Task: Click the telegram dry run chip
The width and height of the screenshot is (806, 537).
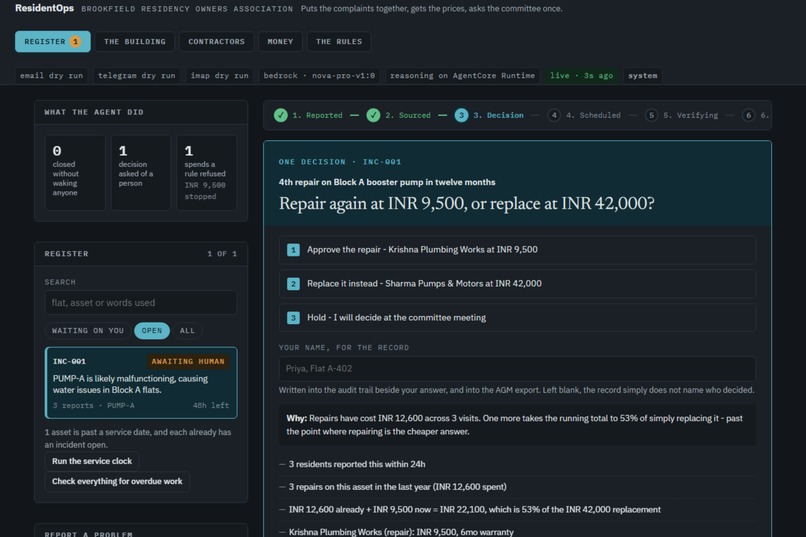Action: [137, 76]
